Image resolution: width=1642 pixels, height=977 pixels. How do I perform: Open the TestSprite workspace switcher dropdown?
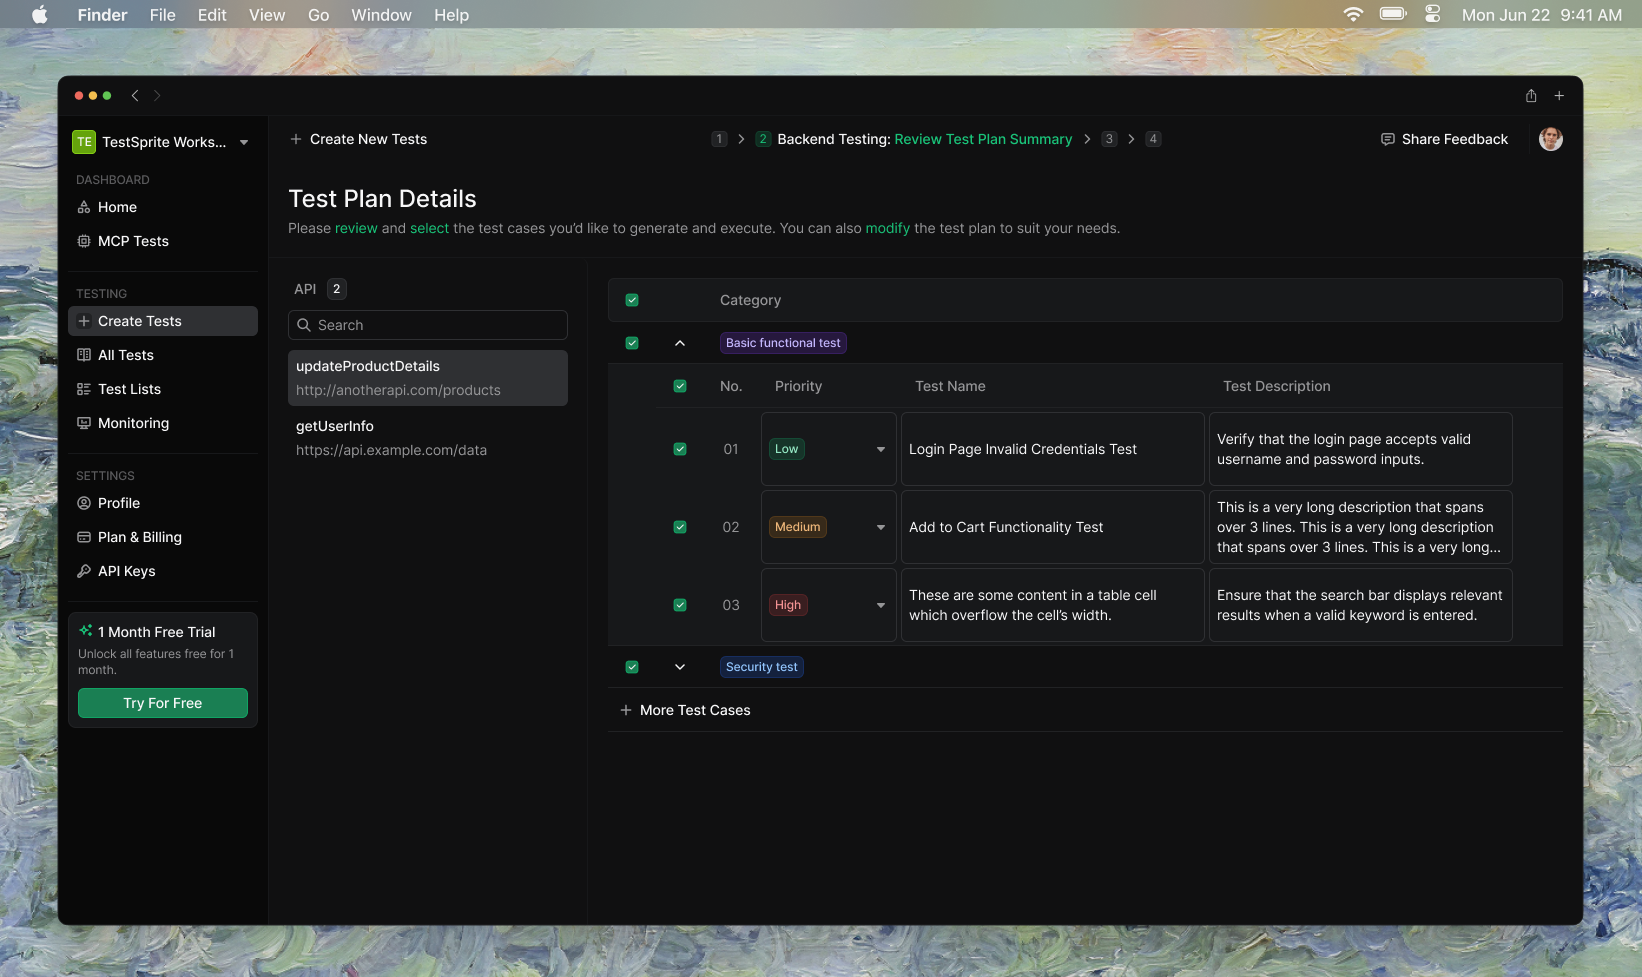click(x=244, y=142)
